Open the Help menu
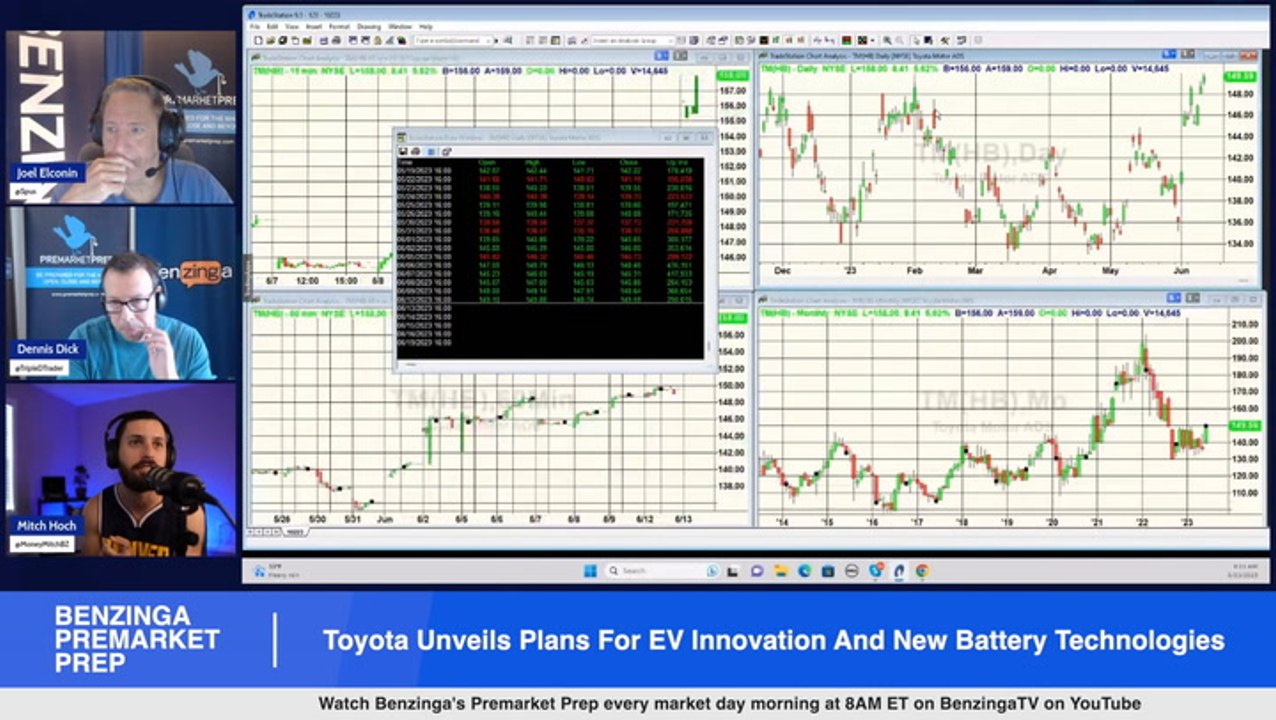 coord(426,26)
